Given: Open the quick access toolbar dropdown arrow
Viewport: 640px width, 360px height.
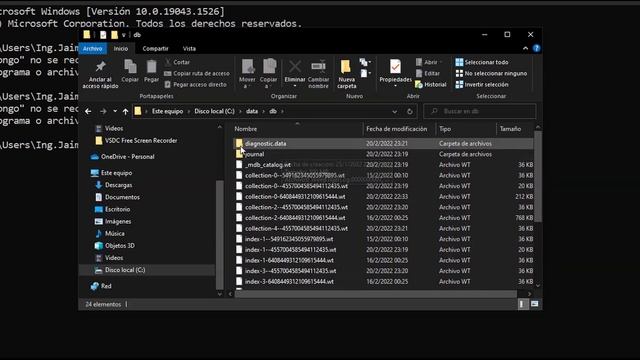Looking at the screenshot, I should click(124, 35).
